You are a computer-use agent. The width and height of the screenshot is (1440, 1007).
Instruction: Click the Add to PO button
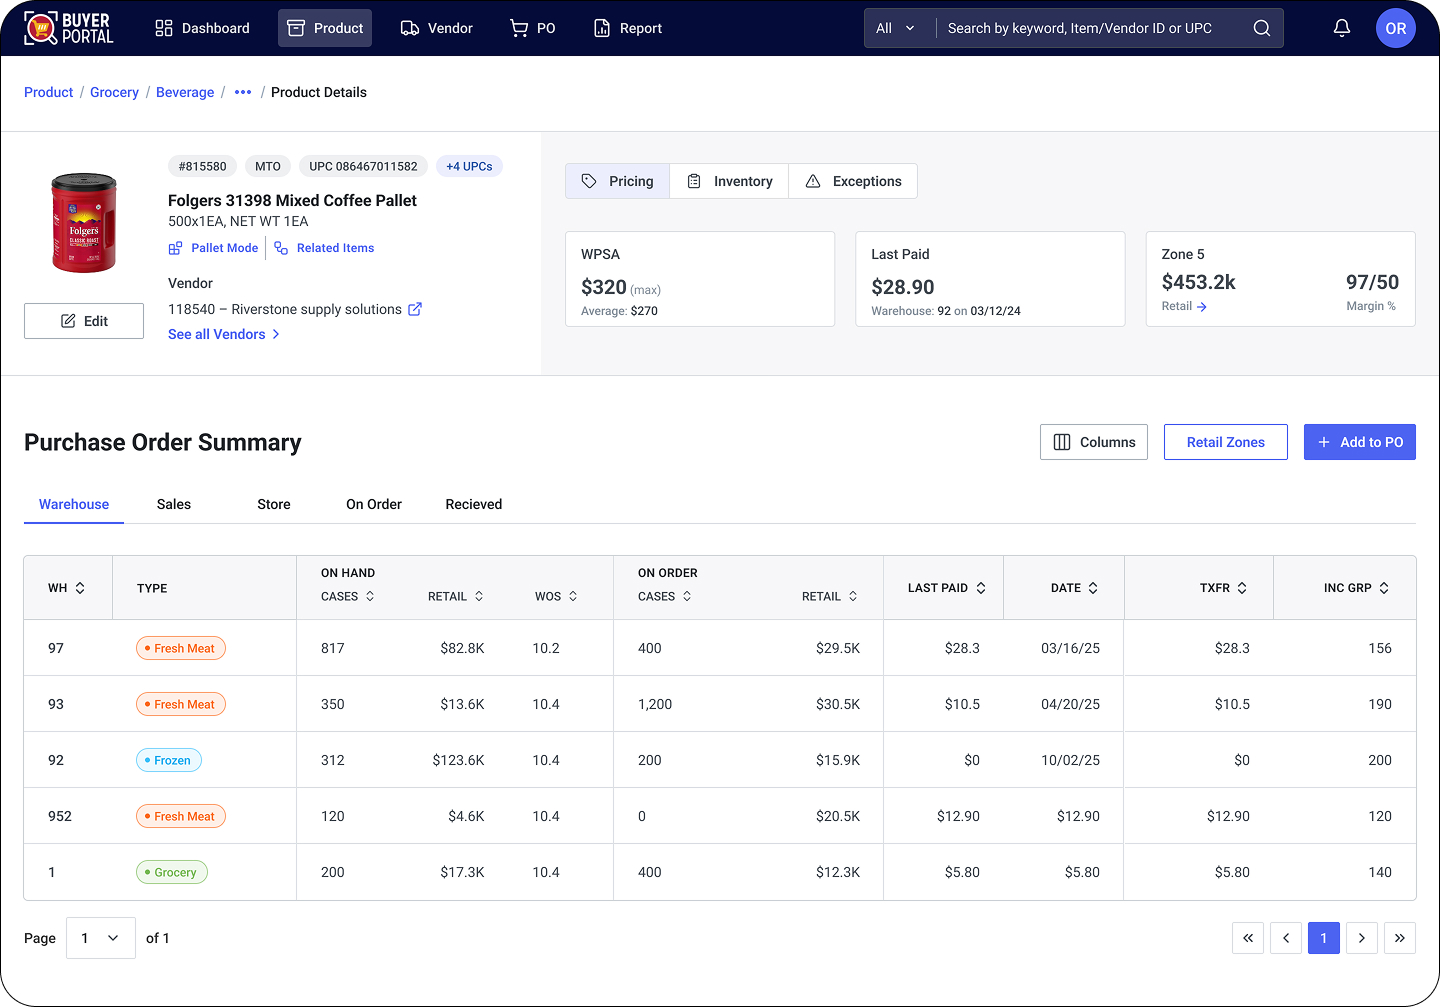[x=1359, y=442]
